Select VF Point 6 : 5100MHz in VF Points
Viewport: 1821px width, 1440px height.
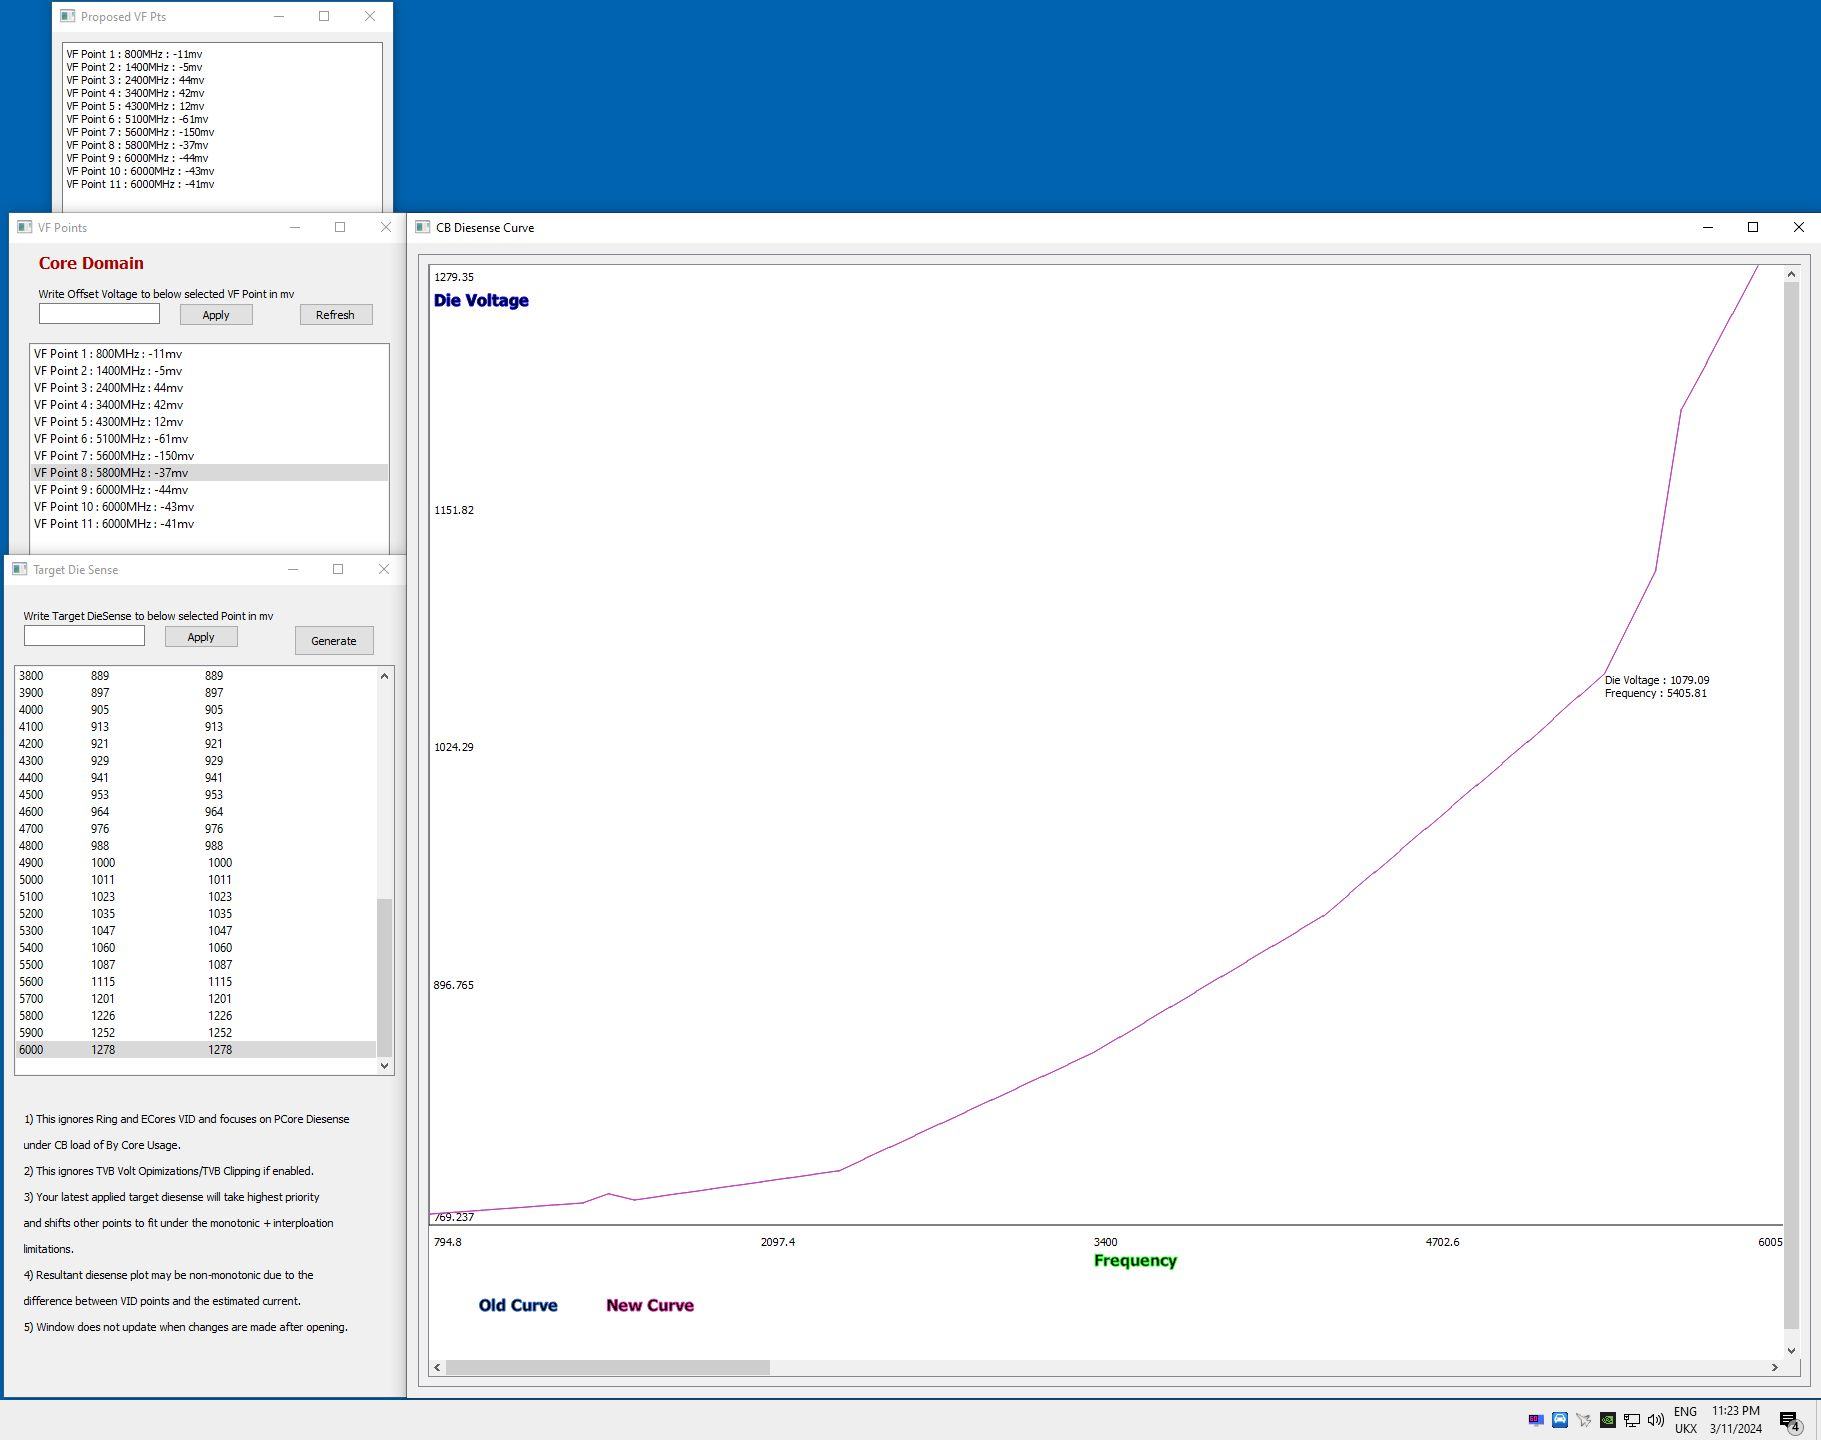click(x=209, y=439)
